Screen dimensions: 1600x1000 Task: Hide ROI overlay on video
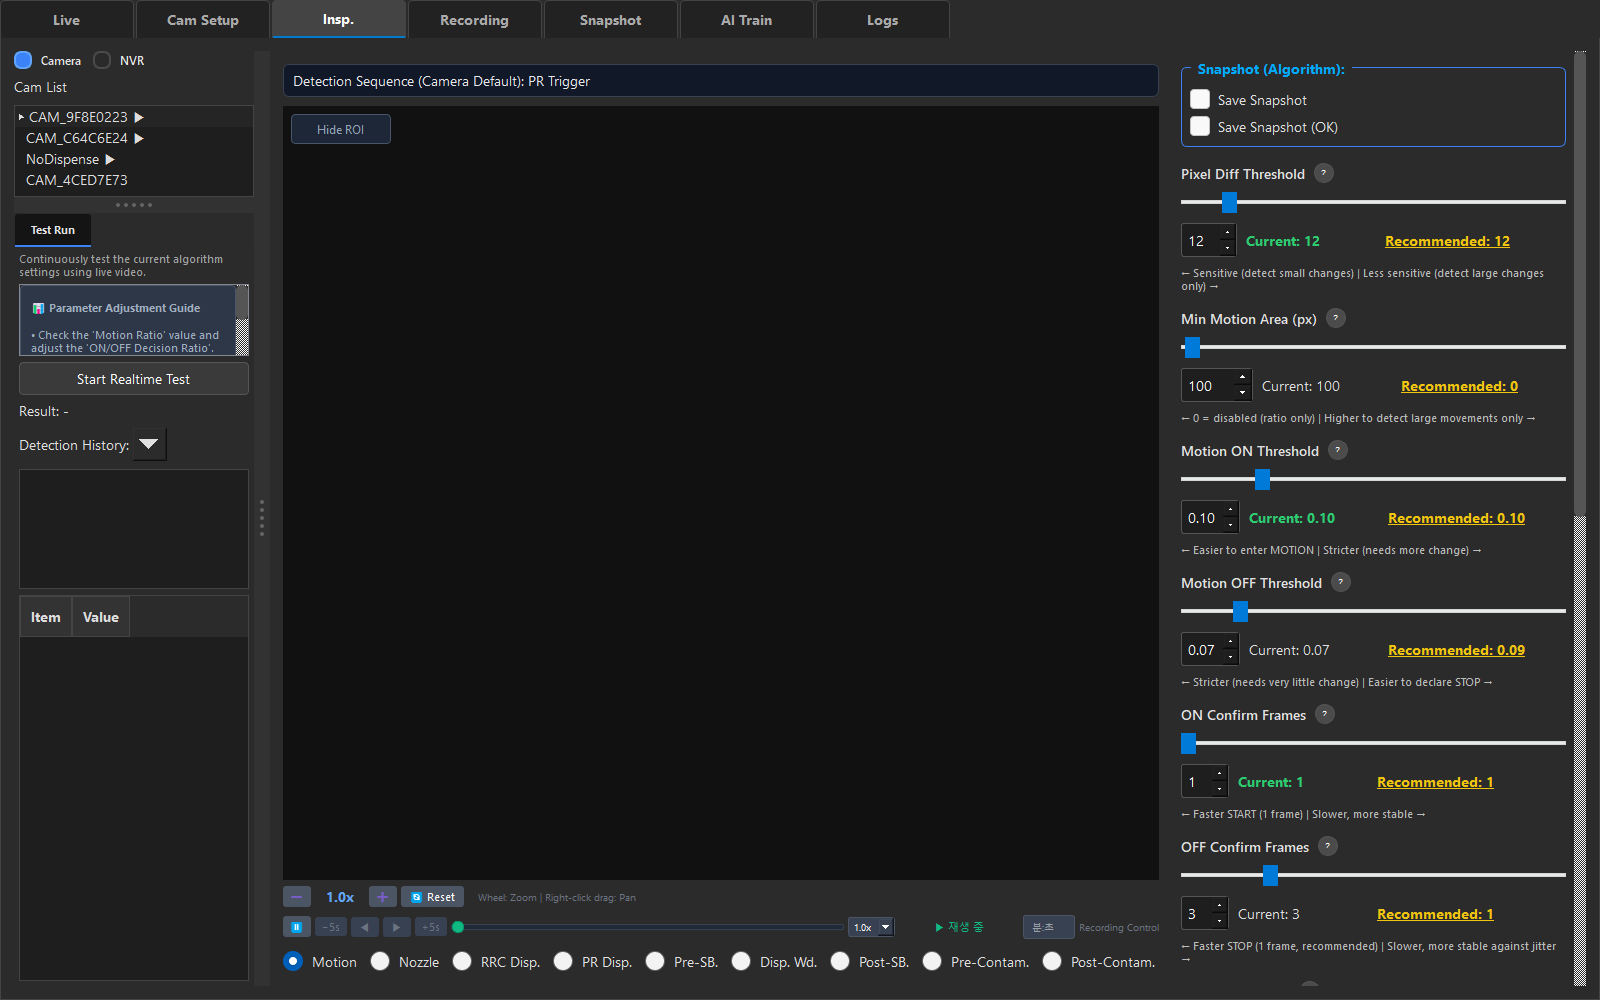tap(341, 129)
